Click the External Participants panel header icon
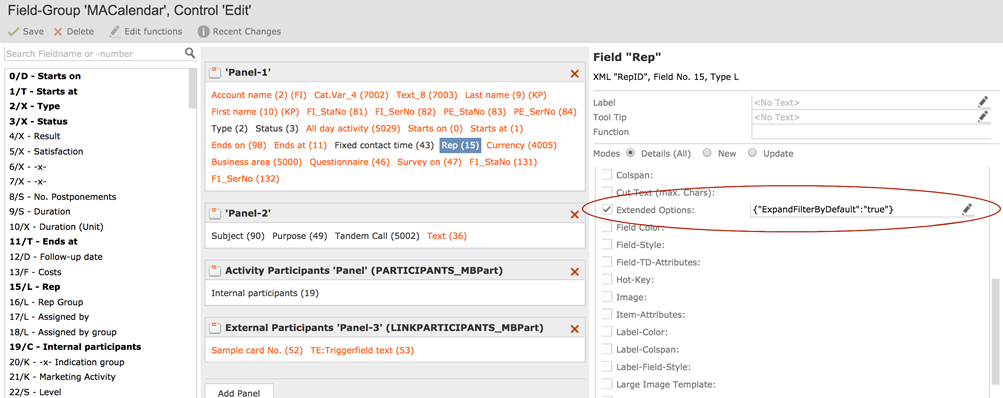Viewport: 1003px width, 398px height. coord(216,328)
